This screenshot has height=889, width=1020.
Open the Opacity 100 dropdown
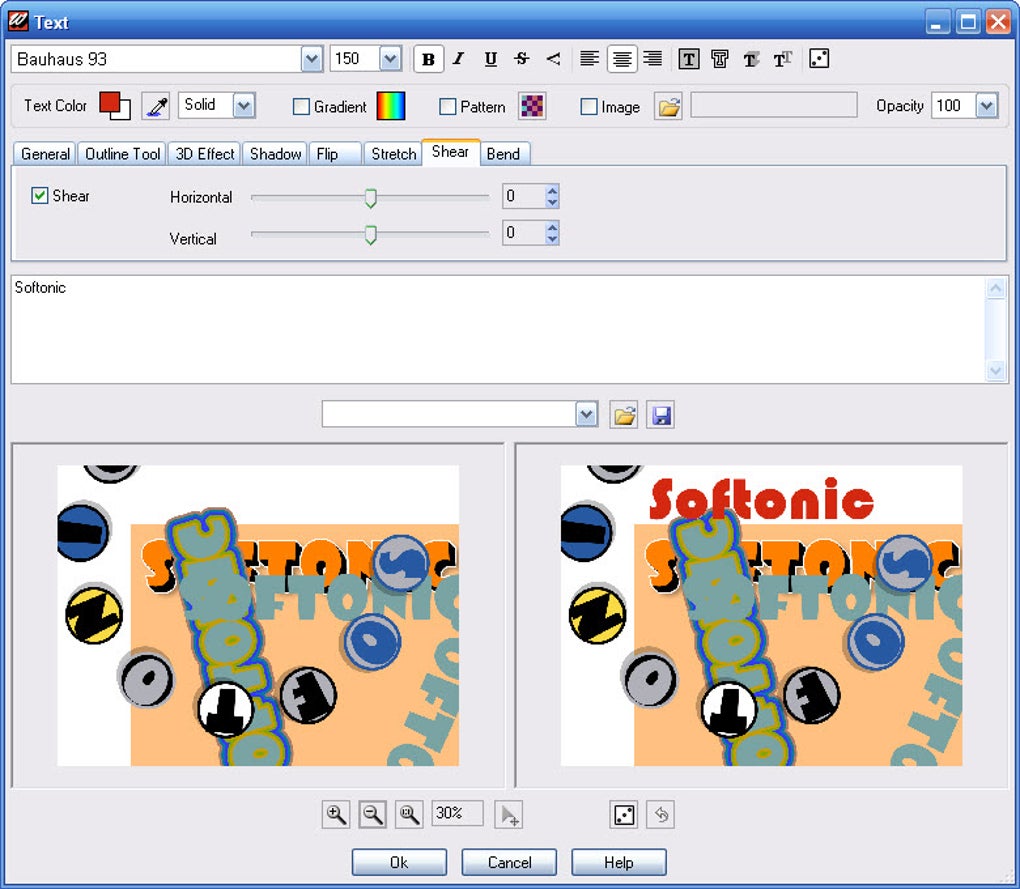tap(987, 105)
